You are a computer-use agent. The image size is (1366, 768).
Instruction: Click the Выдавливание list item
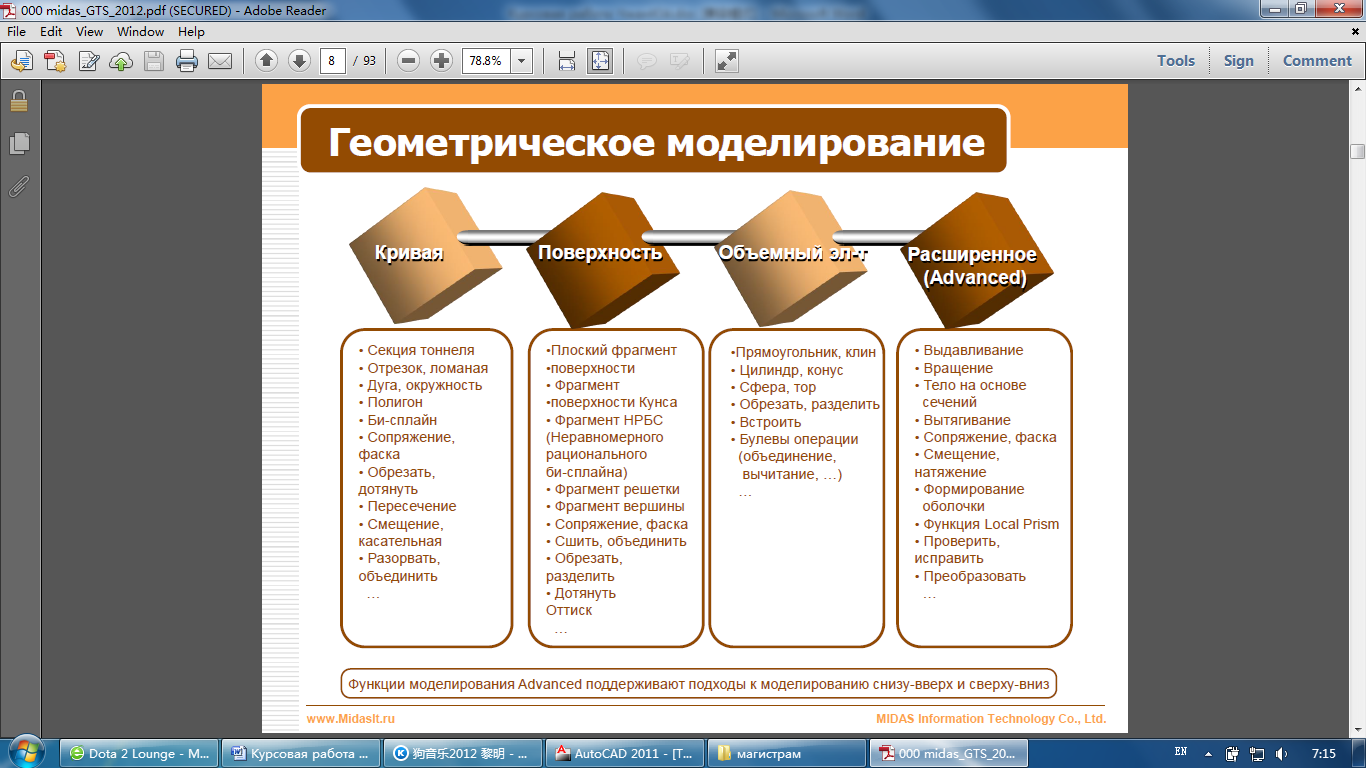(969, 350)
